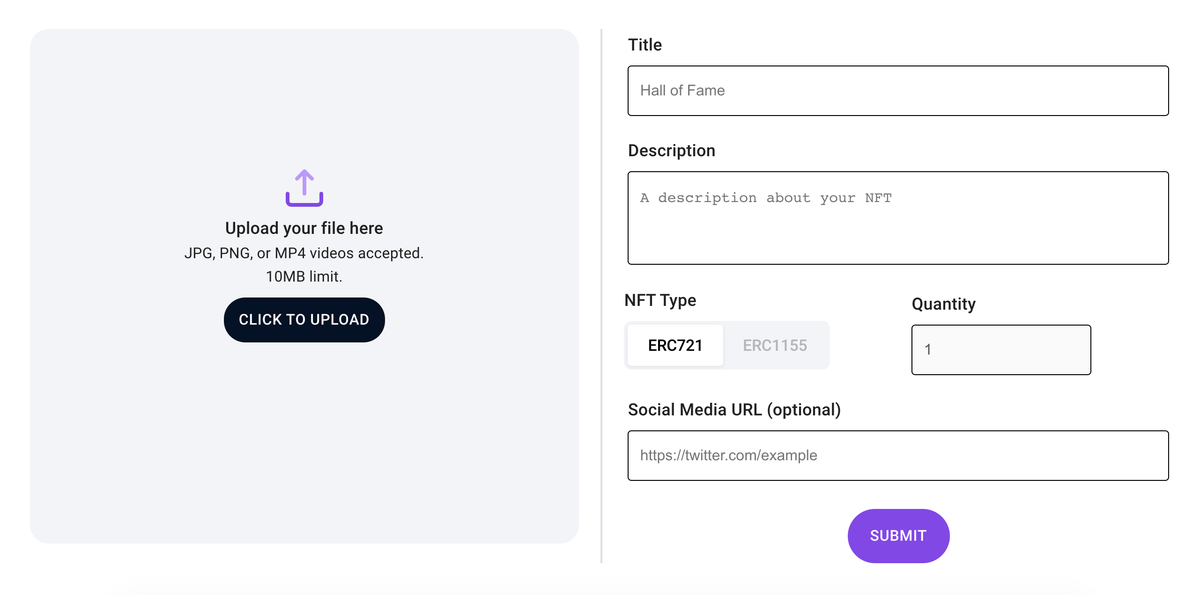Submit the NFT form
Viewport: 1200px width, 595px height.
(x=898, y=536)
